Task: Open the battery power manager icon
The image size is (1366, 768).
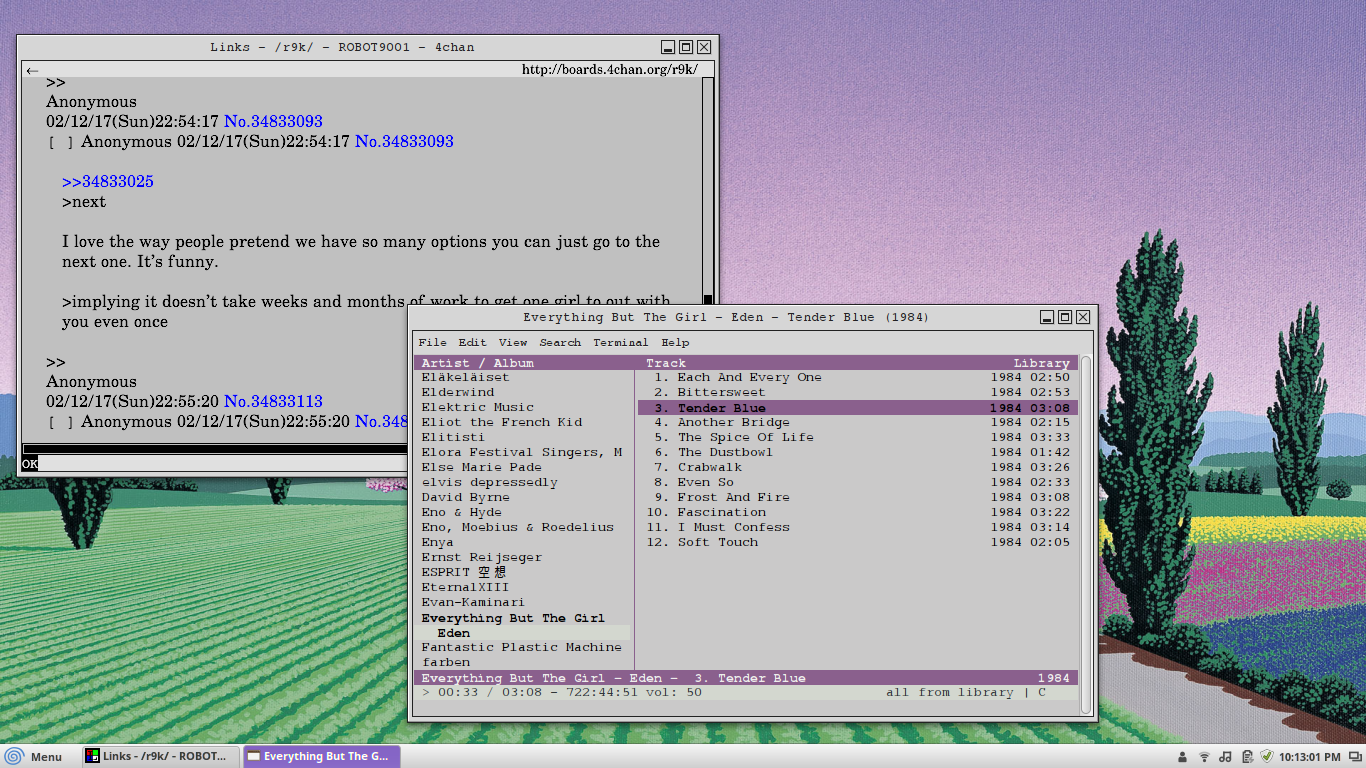Action: click(x=1246, y=757)
